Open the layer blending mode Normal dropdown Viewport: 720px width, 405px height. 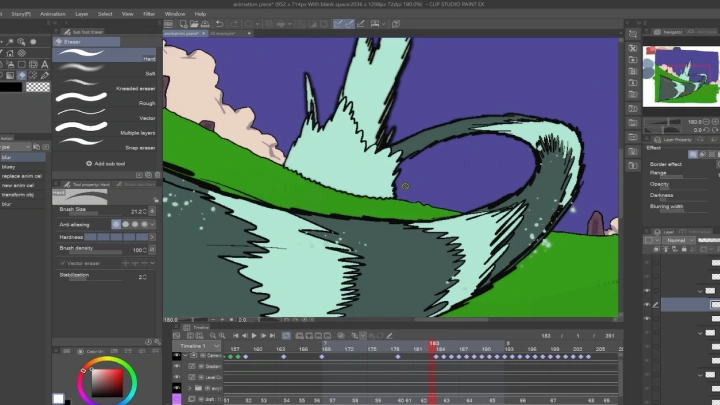click(x=680, y=240)
